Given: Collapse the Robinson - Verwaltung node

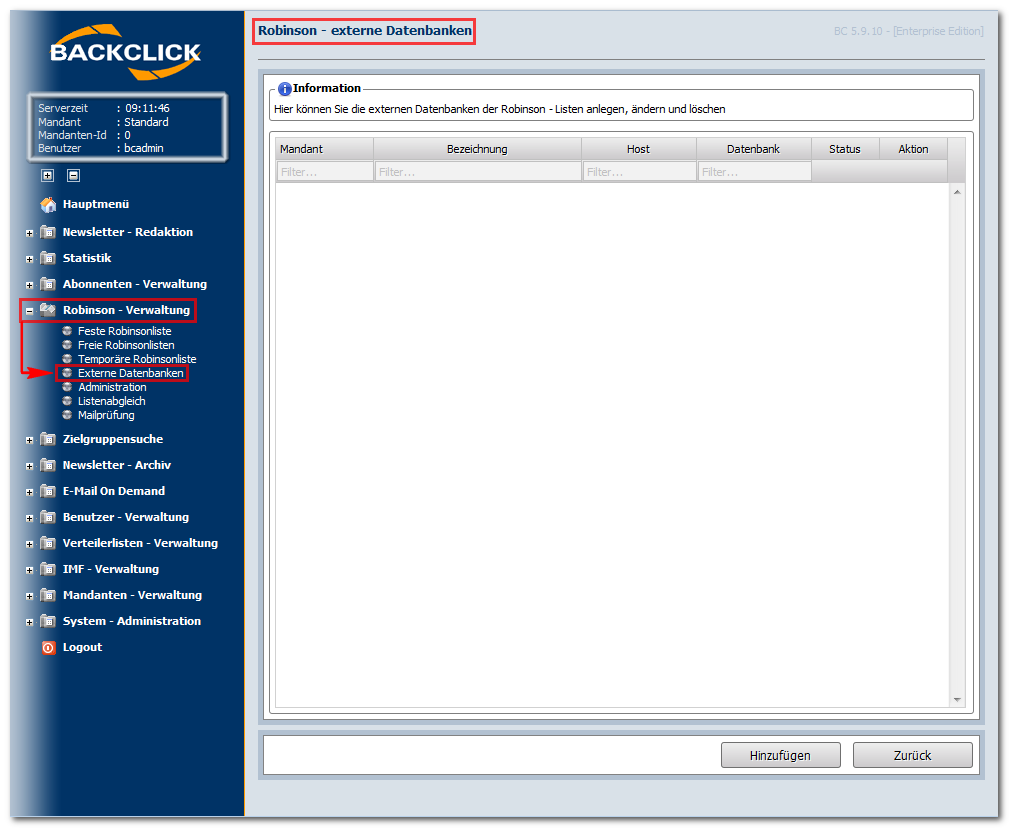Looking at the screenshot, I should [x=29, y=311].
